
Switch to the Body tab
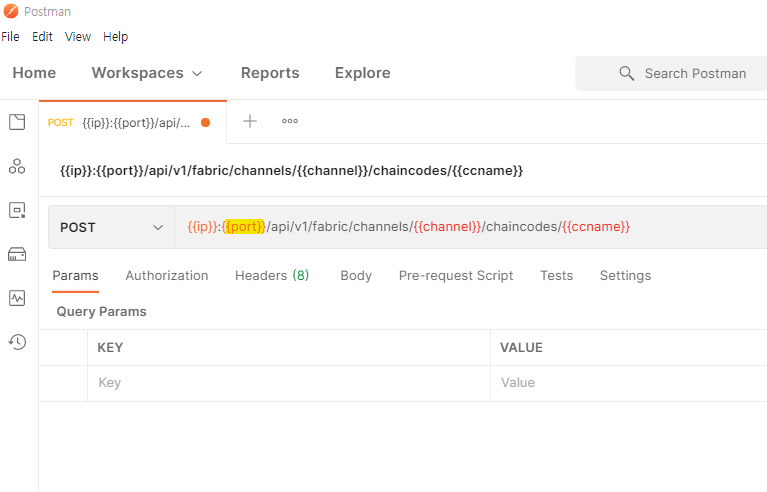356,276
